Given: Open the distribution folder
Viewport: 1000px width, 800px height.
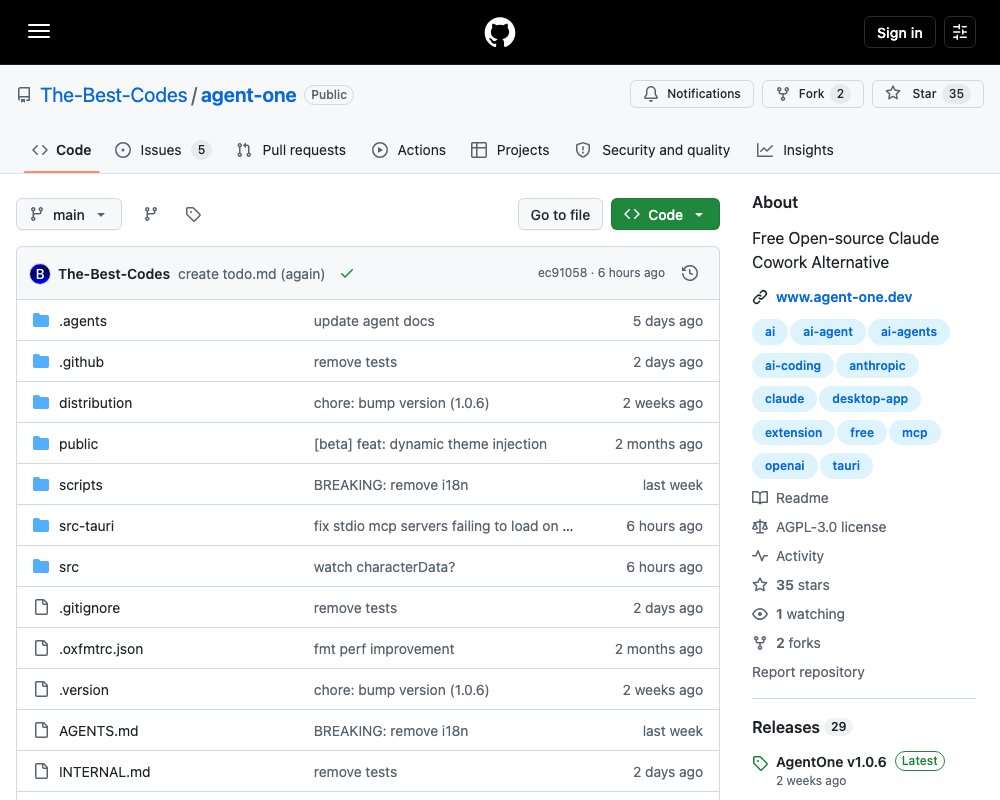Looking at the screenshot, I should [x=96, y=403].
